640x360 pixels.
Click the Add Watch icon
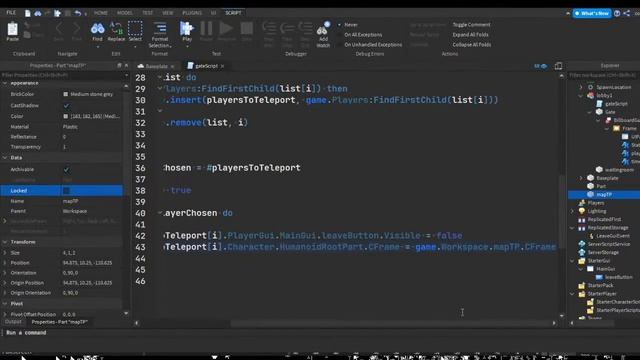click(x=323, y=28)
